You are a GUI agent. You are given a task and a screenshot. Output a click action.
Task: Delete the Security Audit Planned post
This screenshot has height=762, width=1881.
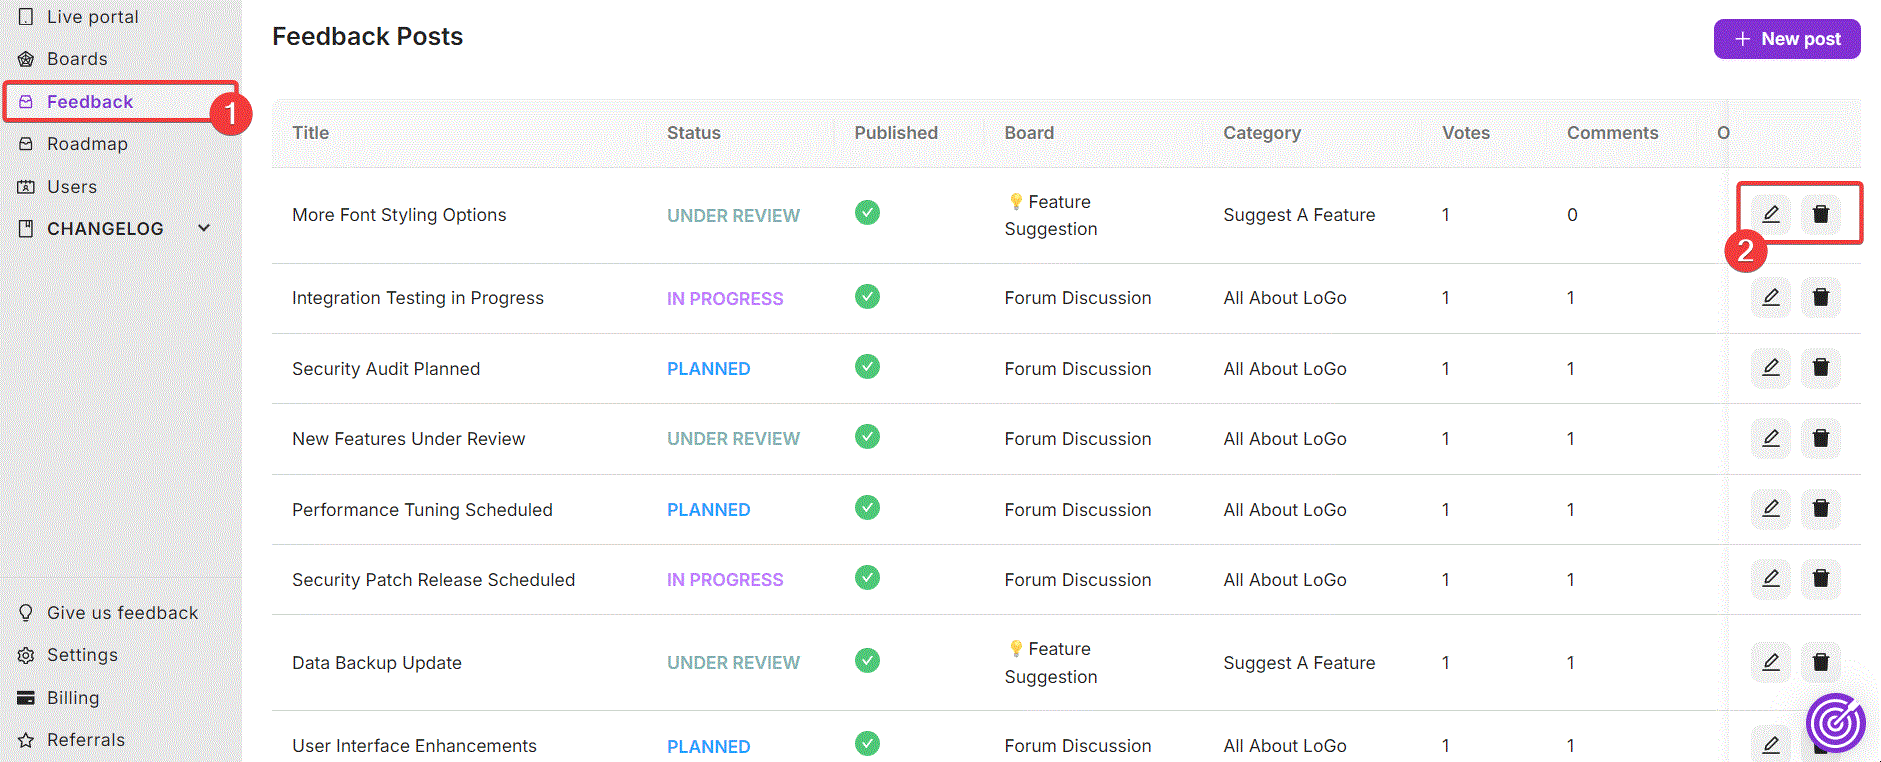click(1820, 367)
